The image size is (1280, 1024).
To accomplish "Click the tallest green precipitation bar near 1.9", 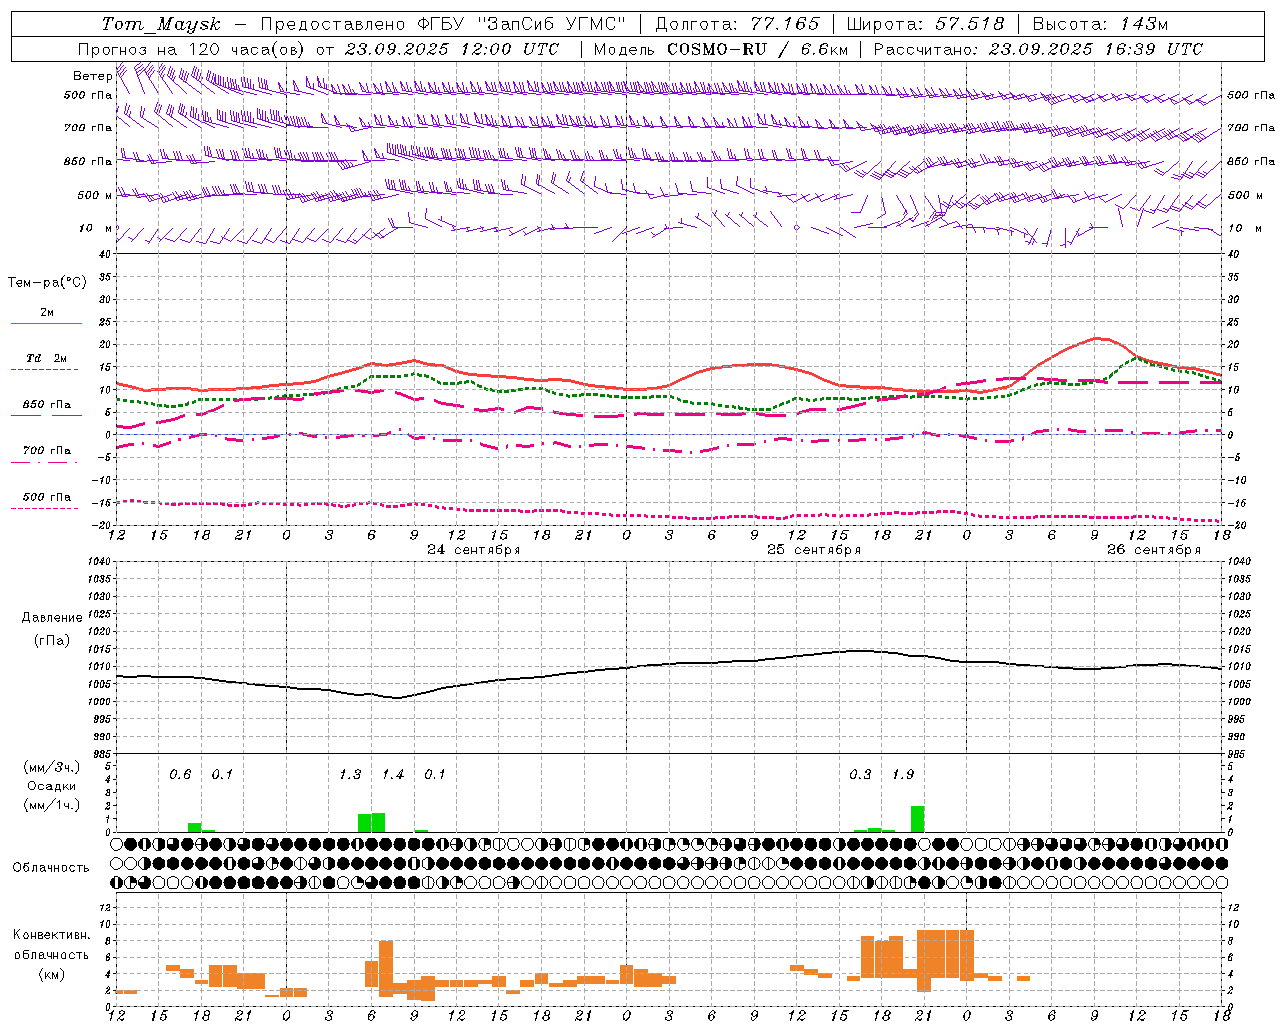I will click(x=917, y=819).
